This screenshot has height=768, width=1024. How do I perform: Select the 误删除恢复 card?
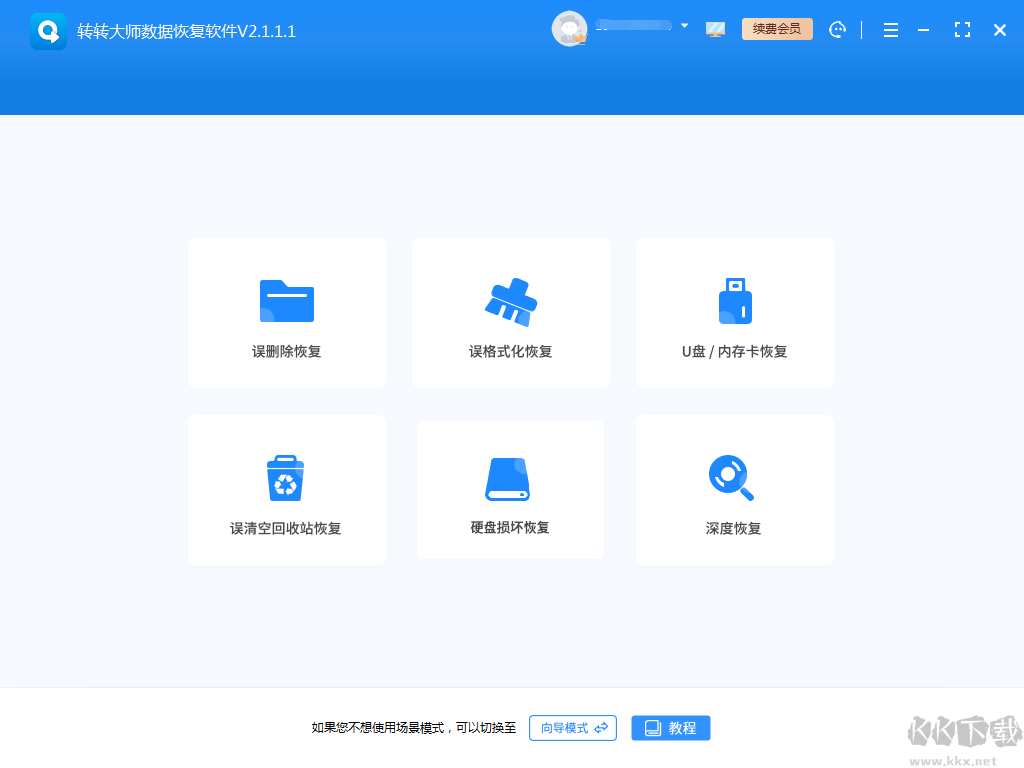[x=287, y=313]
